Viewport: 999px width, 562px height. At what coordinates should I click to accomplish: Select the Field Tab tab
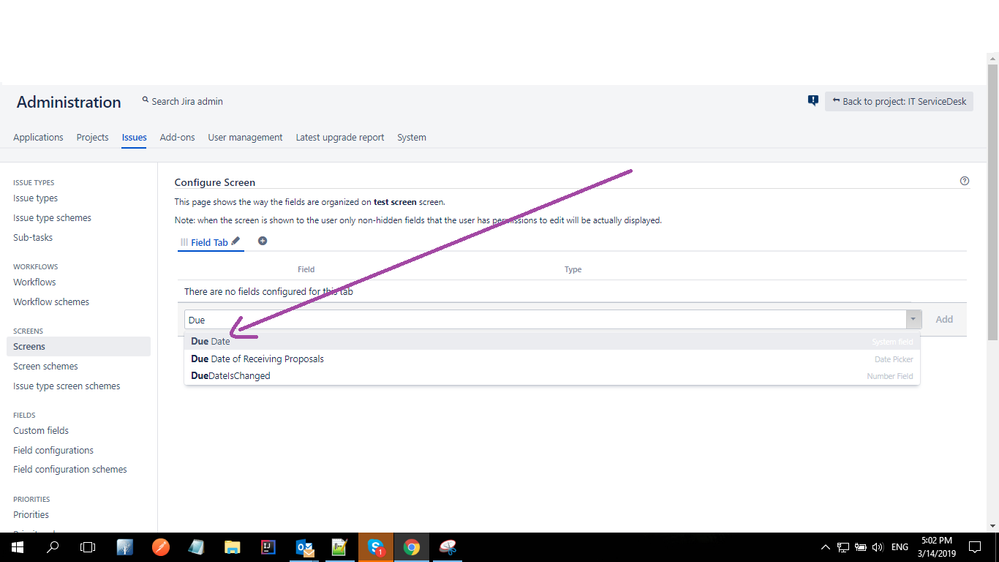pos(209,242)
